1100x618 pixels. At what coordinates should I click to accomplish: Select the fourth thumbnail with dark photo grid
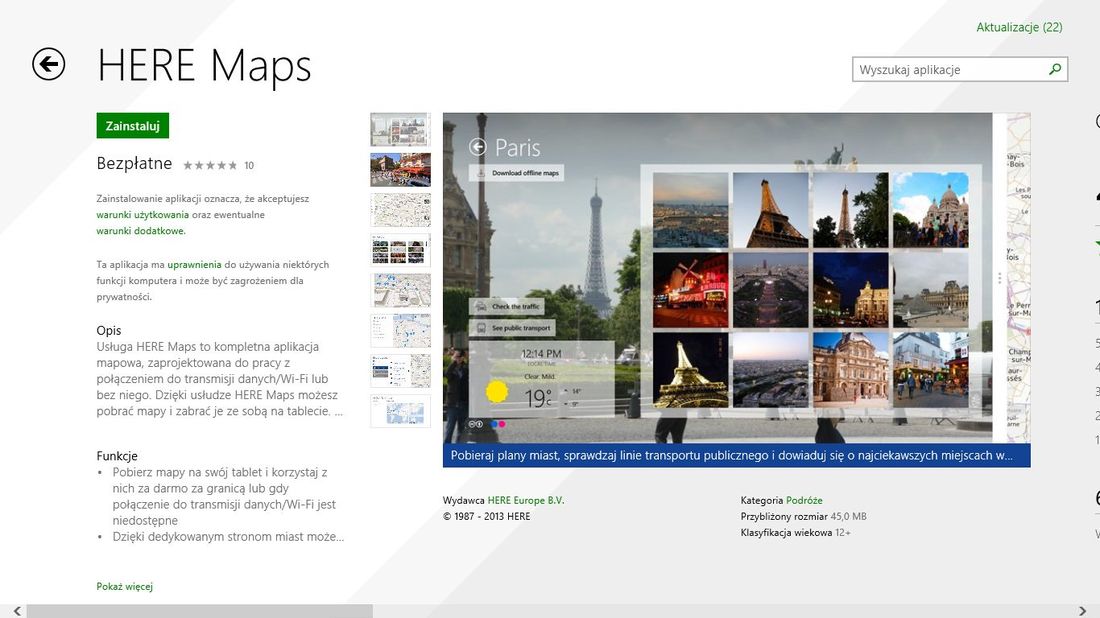(401, 250)
